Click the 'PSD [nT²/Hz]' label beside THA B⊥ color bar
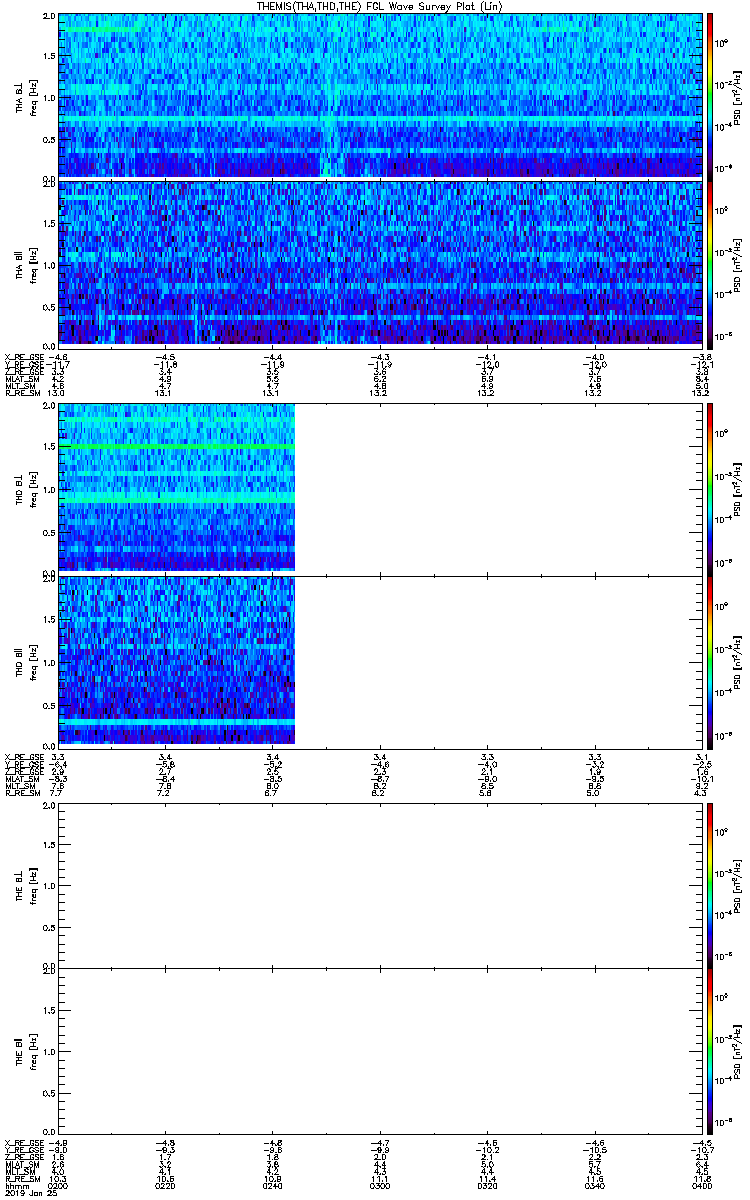 tap(737, 97)
